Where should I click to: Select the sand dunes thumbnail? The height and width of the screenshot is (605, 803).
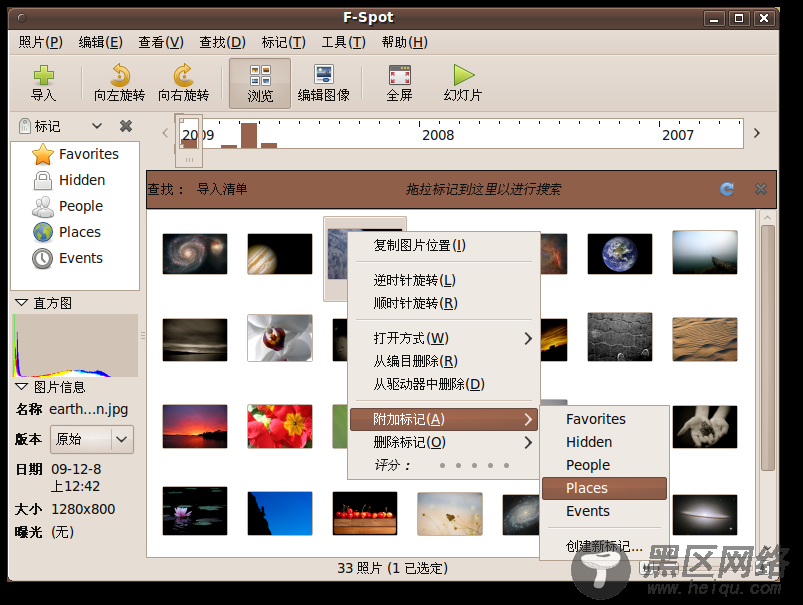(x=705, y=339)
